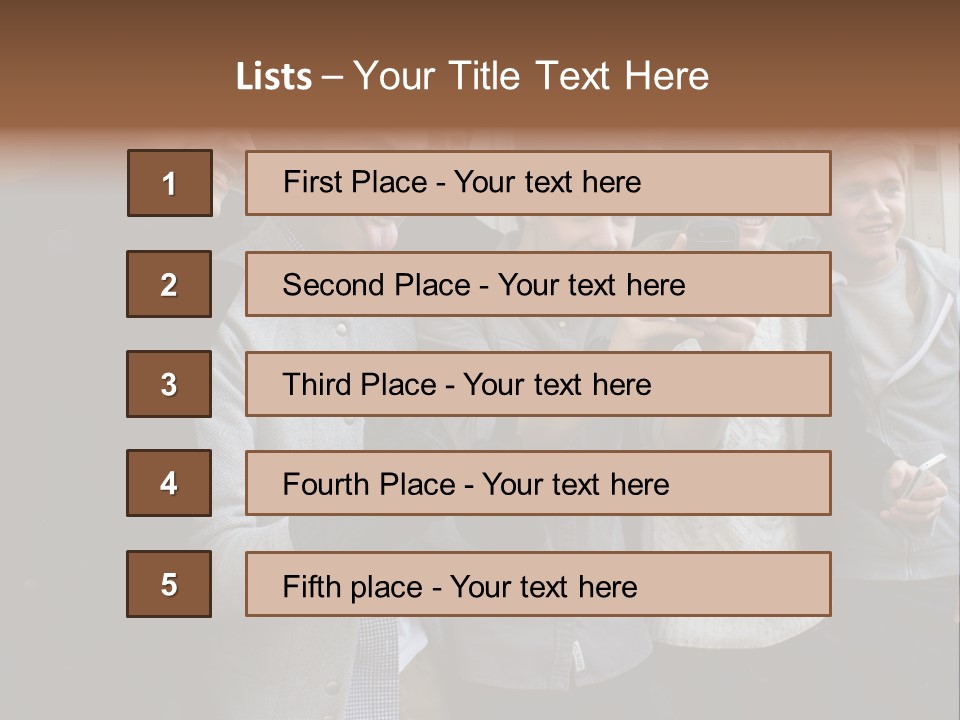Click 'Your text here' in First Place row
The height and width of the screenshot is (720, 960).
547,183
